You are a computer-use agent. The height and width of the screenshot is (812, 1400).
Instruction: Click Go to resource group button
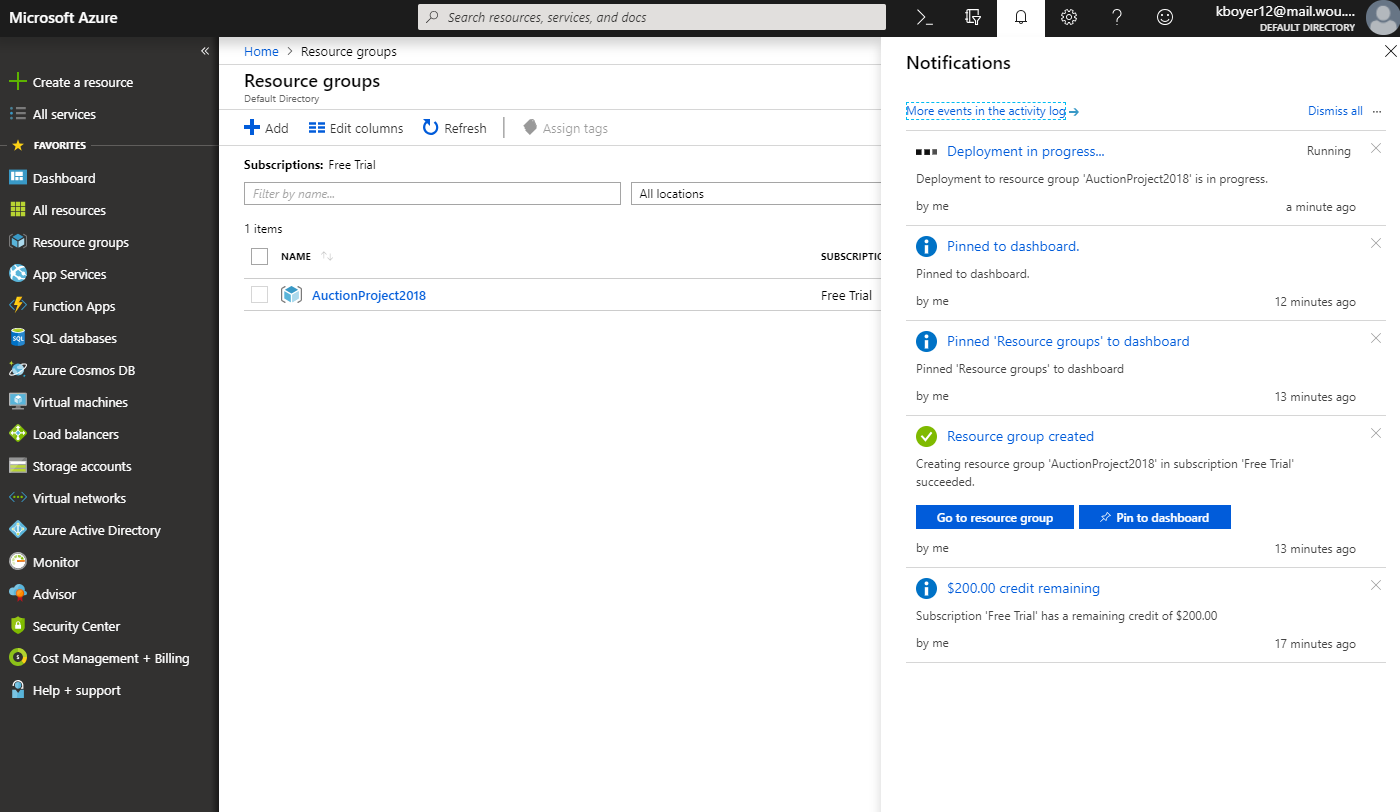click(995, 517)
